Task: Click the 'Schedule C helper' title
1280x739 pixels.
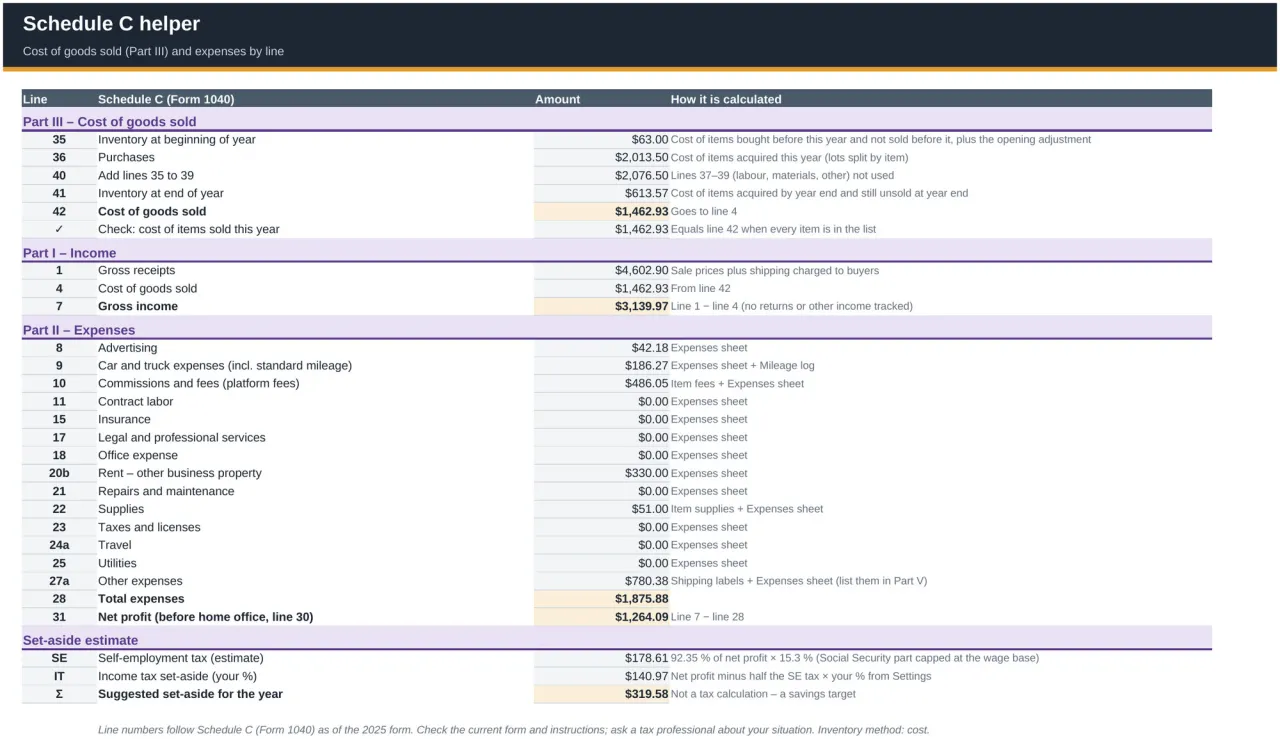Action: click(x=111, y=24)
